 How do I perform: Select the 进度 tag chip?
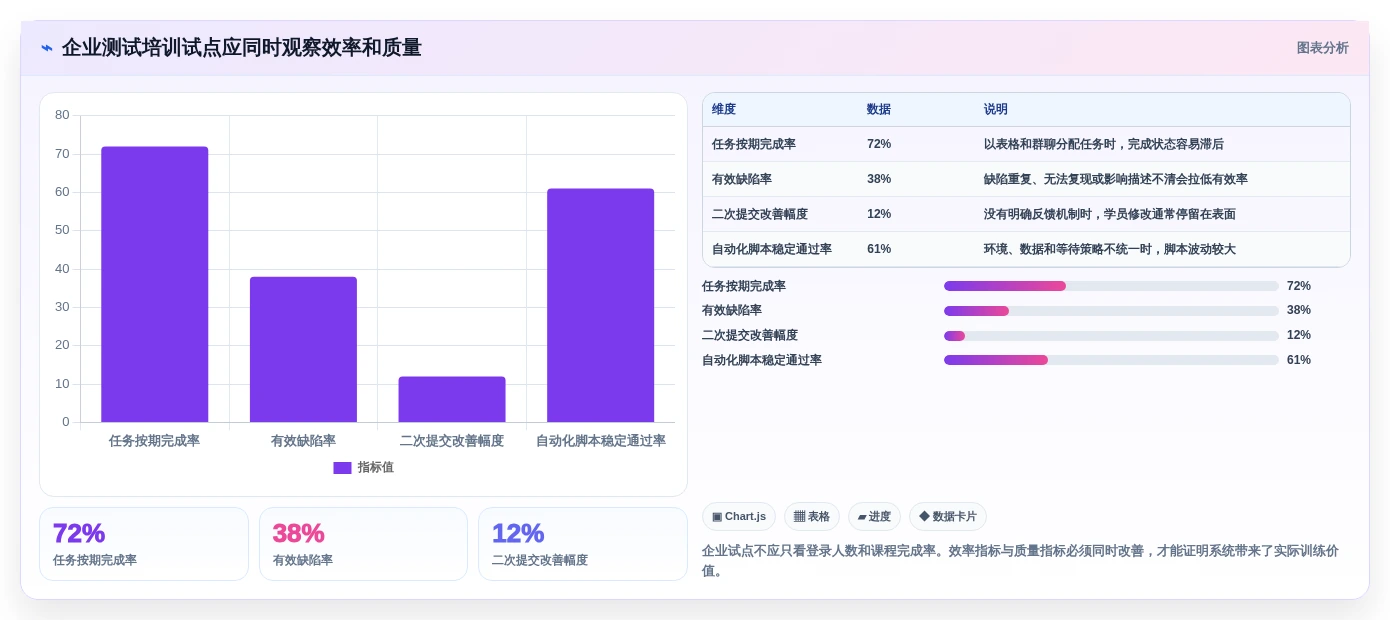874,516
